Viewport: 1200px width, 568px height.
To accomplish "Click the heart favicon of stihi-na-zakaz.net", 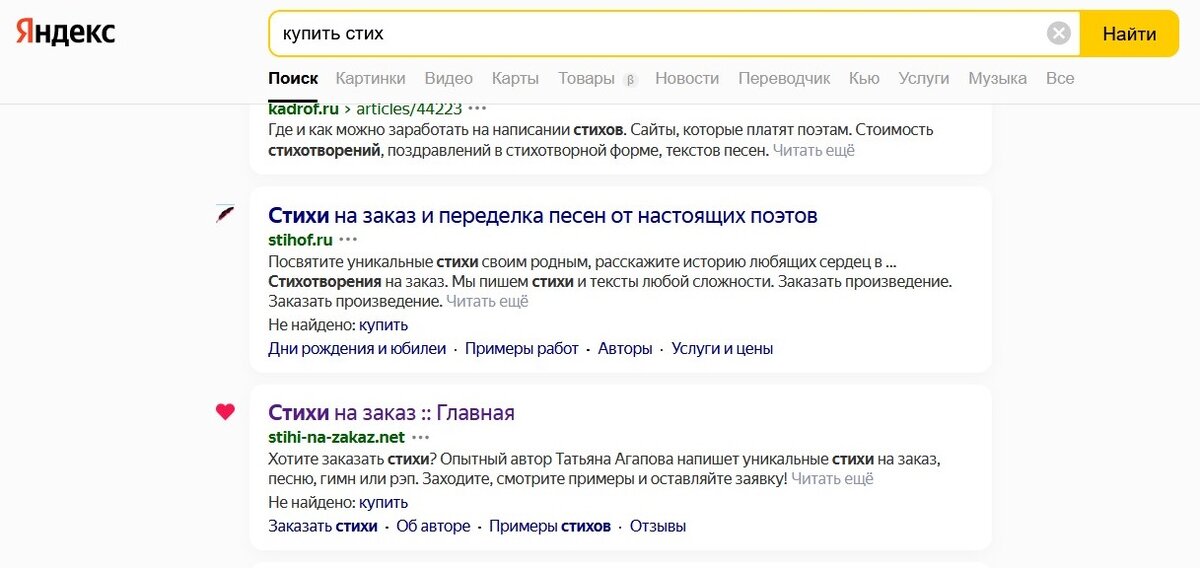I will coord(225,411).
